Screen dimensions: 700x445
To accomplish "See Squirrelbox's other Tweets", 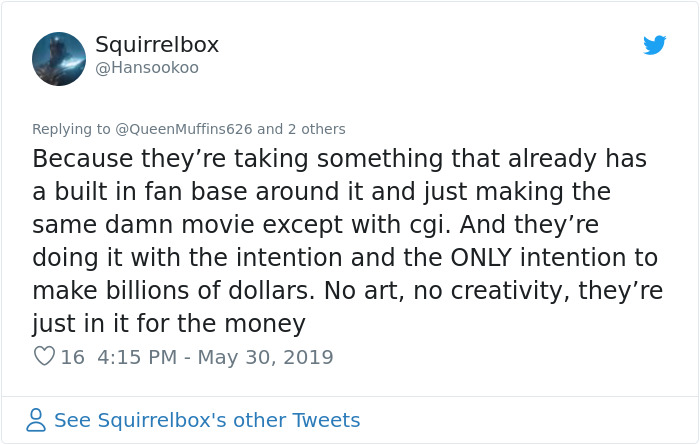I will (206, 420).
